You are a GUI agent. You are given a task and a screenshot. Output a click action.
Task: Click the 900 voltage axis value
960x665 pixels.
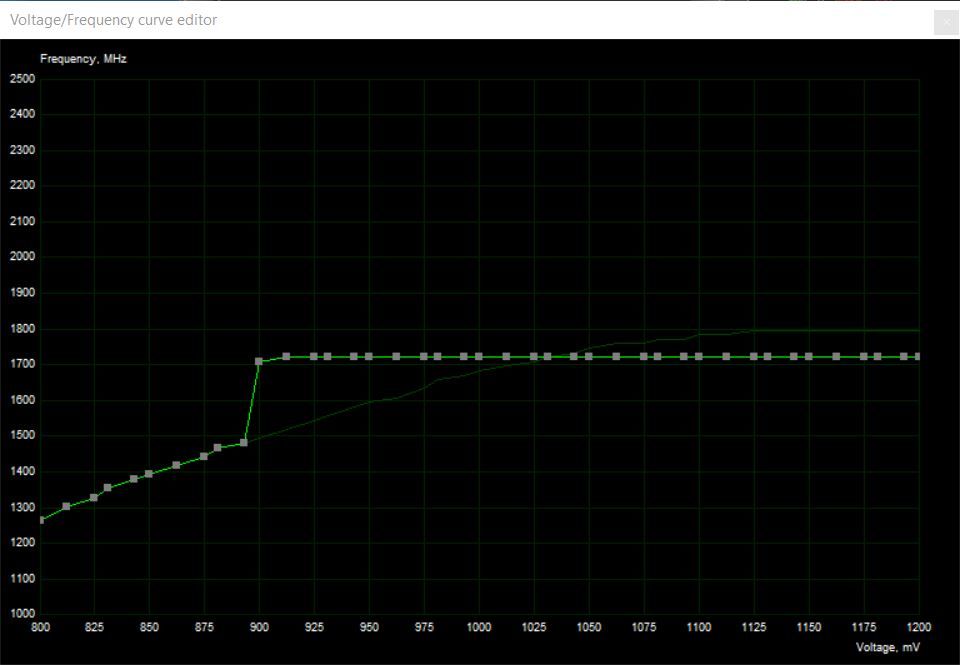tap(259, 627)
